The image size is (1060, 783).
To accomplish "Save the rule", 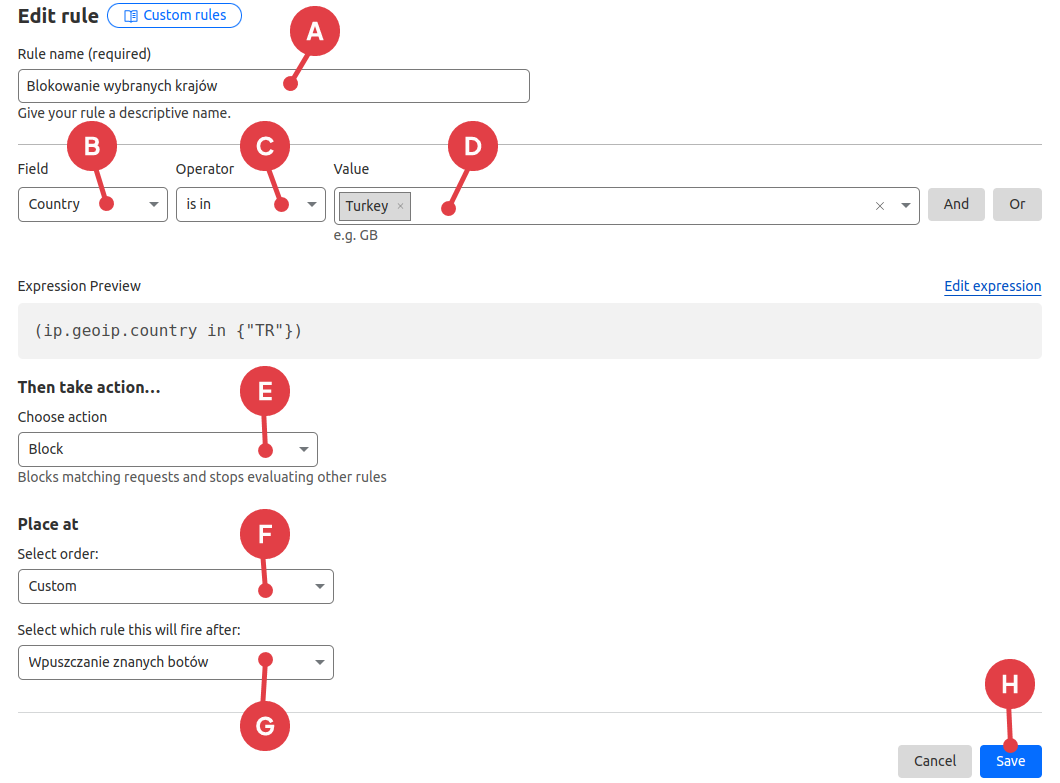I will coord(1010,761).
